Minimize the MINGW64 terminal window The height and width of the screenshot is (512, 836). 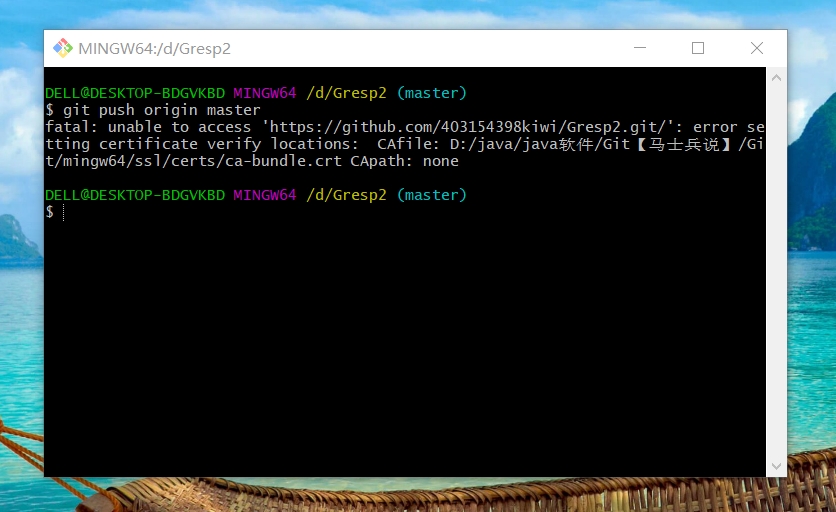click(x=640, y=48)
